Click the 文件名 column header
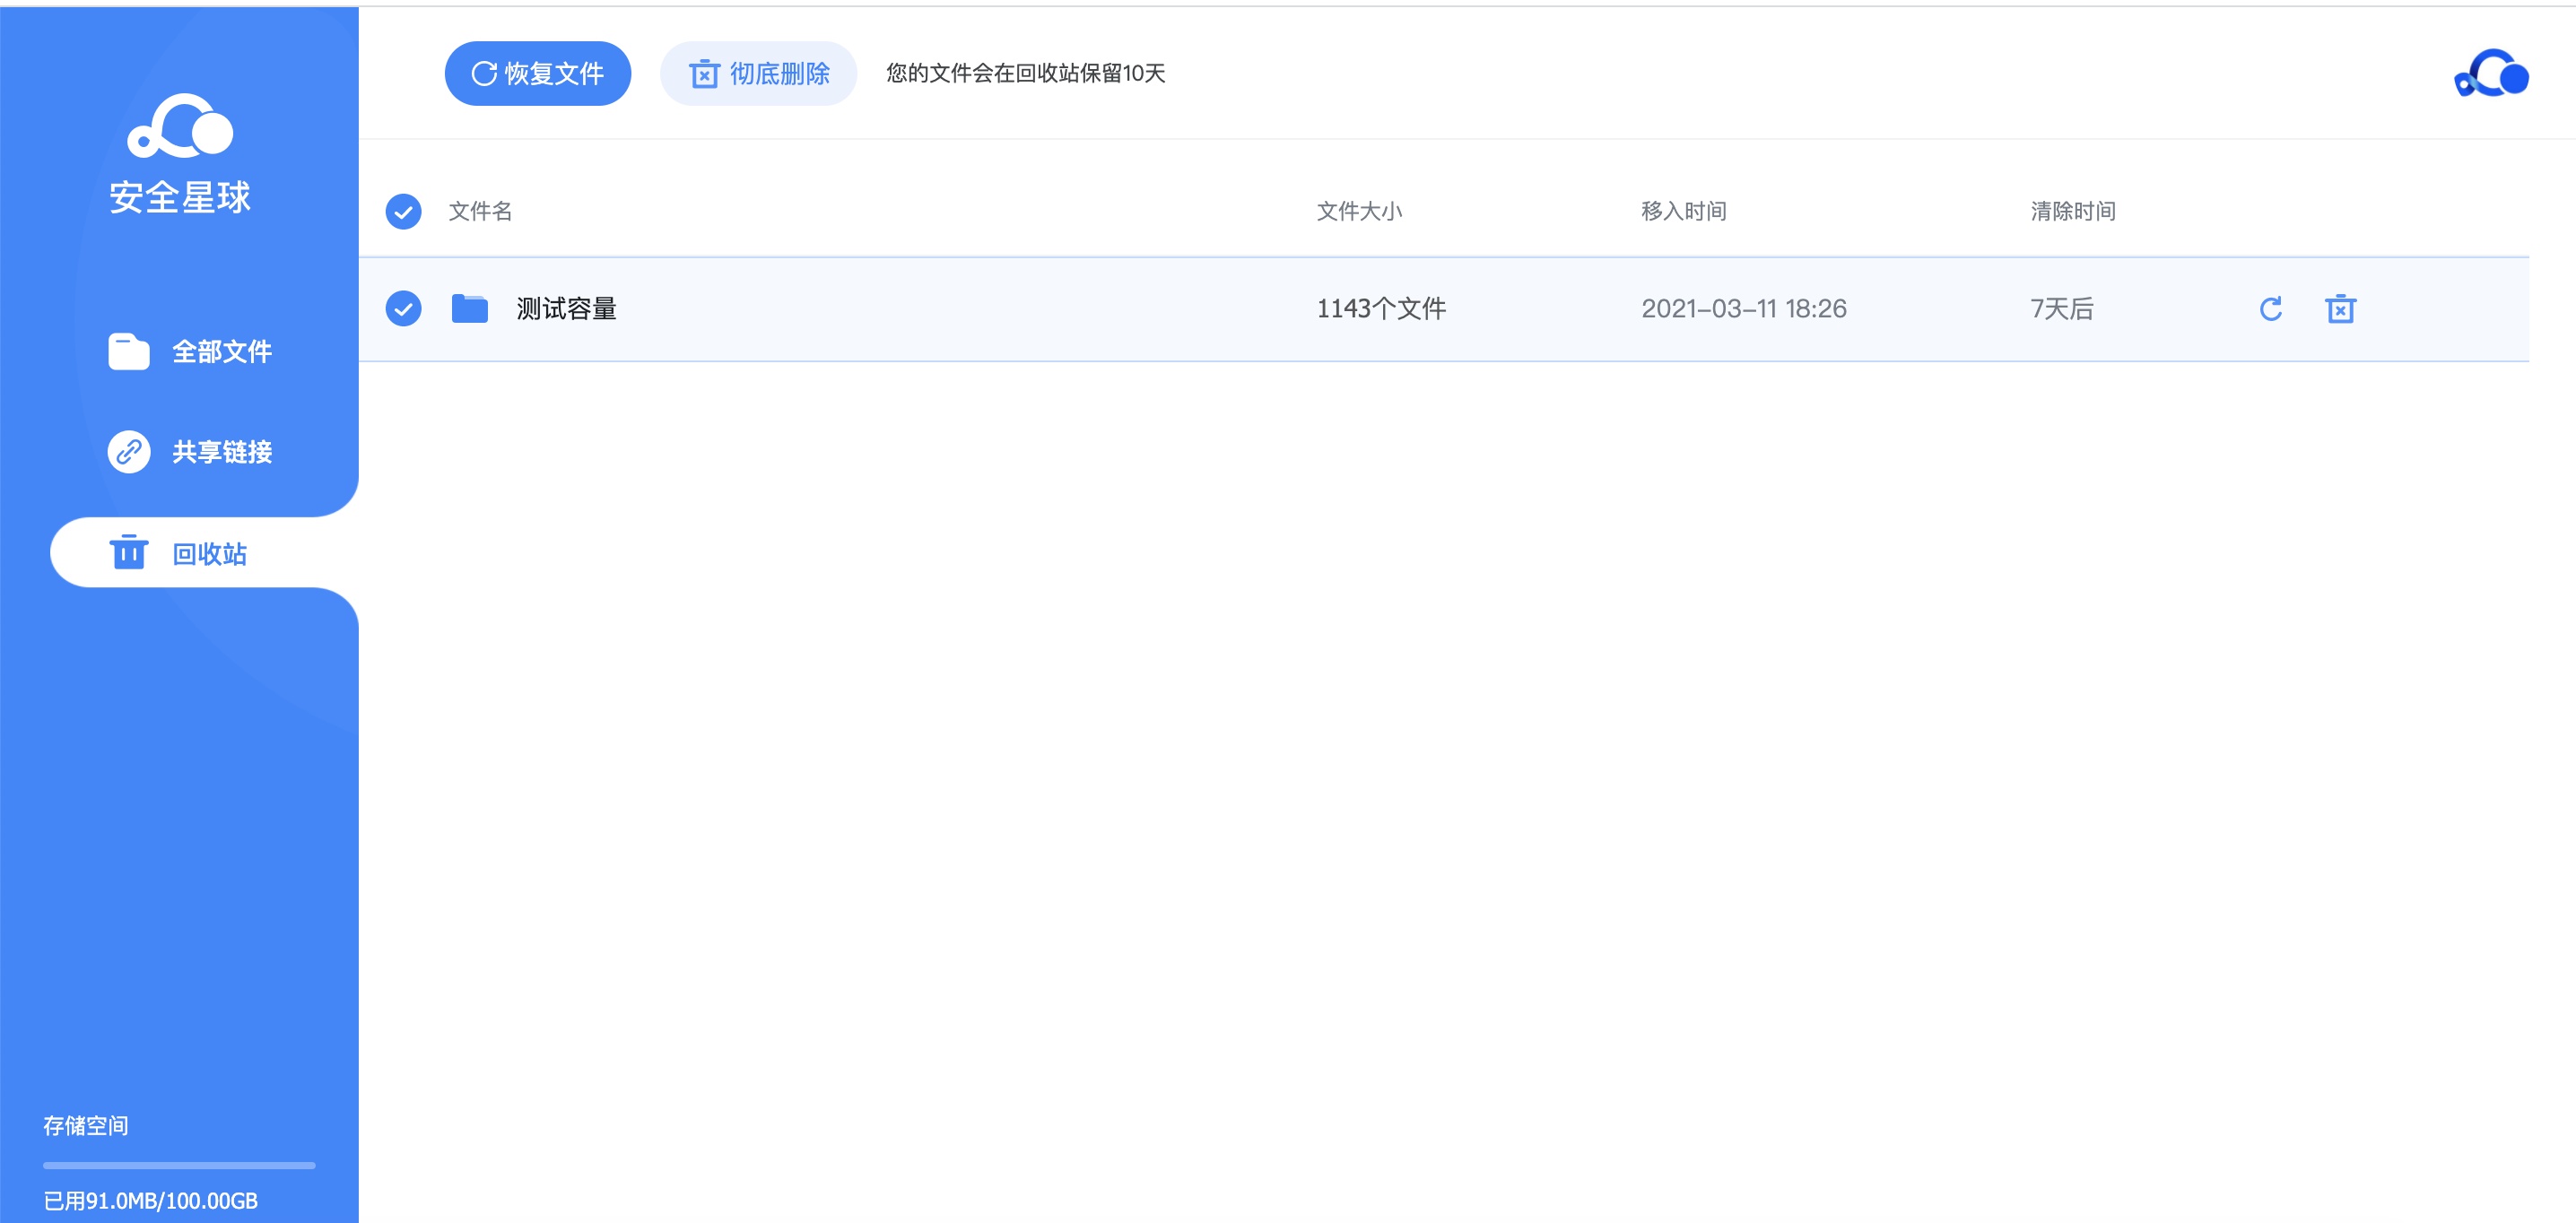 point(480,211)
